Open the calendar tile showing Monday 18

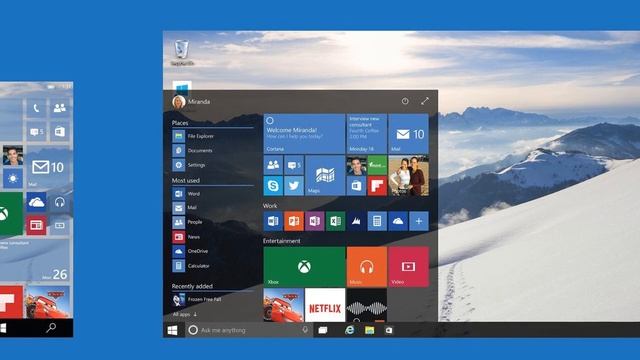[367, 133]
